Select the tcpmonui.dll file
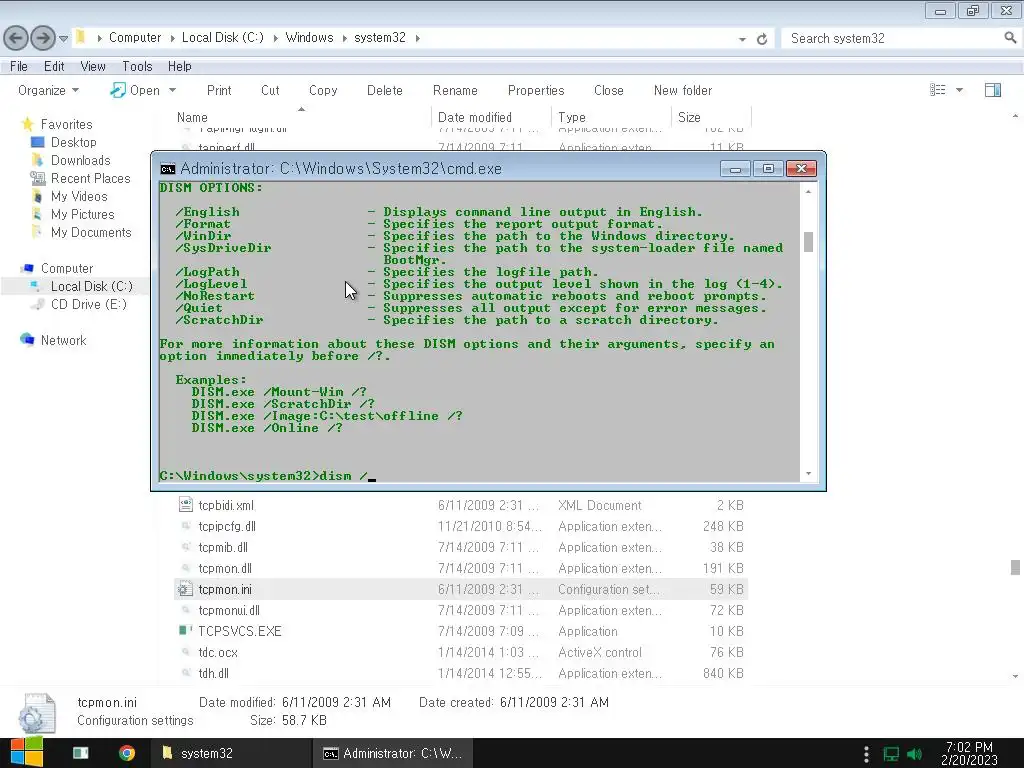Screen dimensions: 1024x768 click(229, 610)
